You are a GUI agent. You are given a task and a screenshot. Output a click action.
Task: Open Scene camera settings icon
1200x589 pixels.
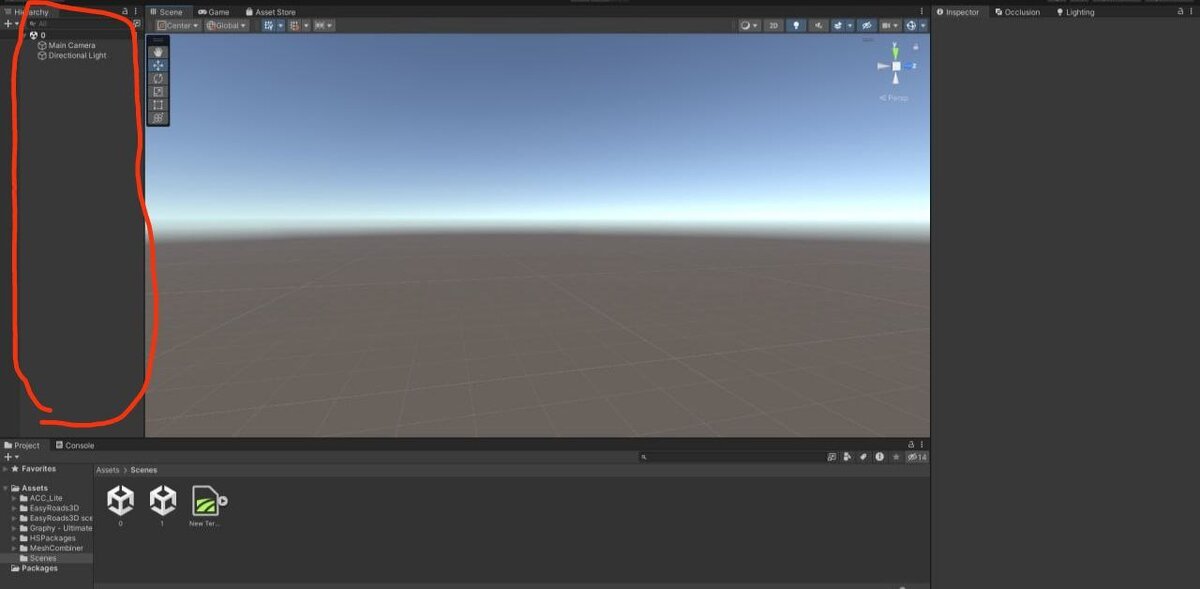(x=890, y=25)
